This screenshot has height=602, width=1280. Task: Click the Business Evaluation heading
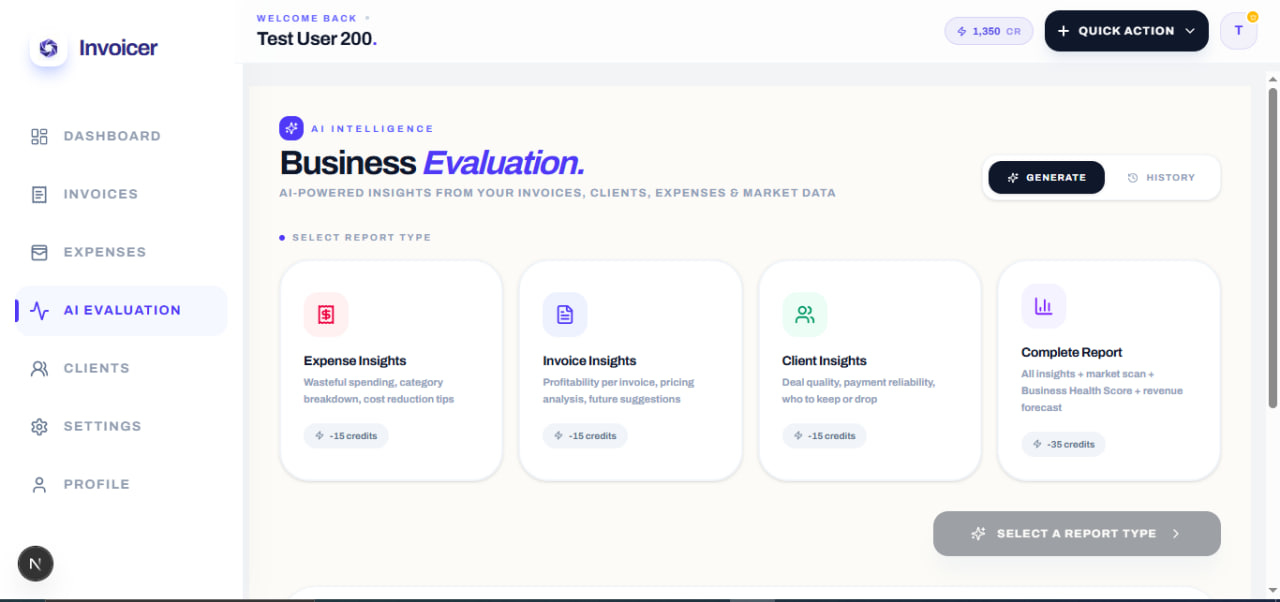pos(432,163)
